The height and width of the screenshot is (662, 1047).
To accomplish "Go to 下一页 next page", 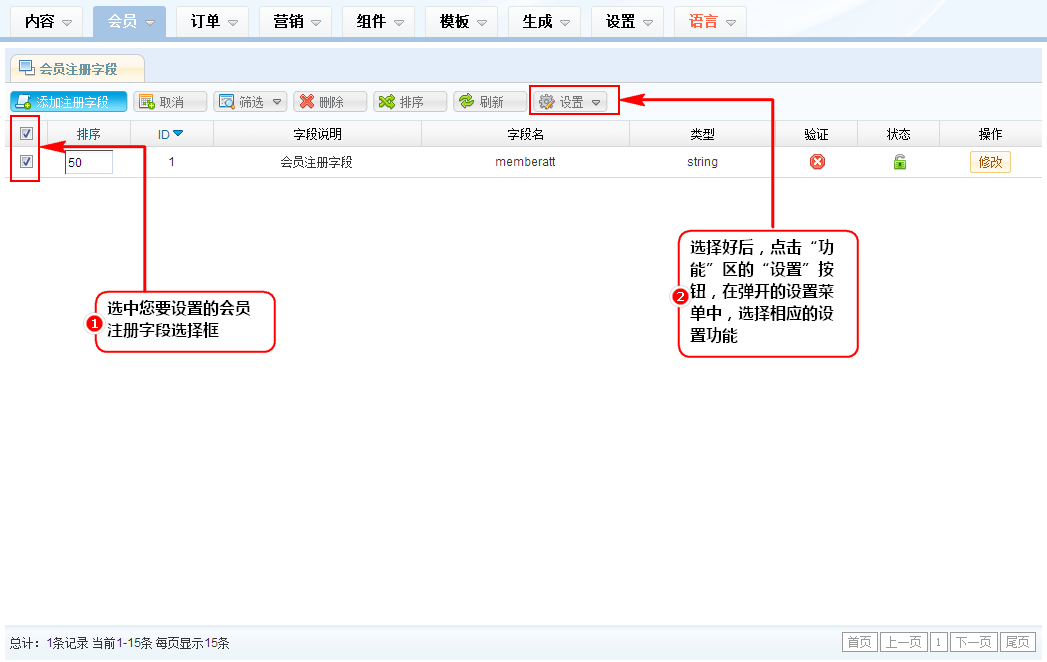I will 973,642.
